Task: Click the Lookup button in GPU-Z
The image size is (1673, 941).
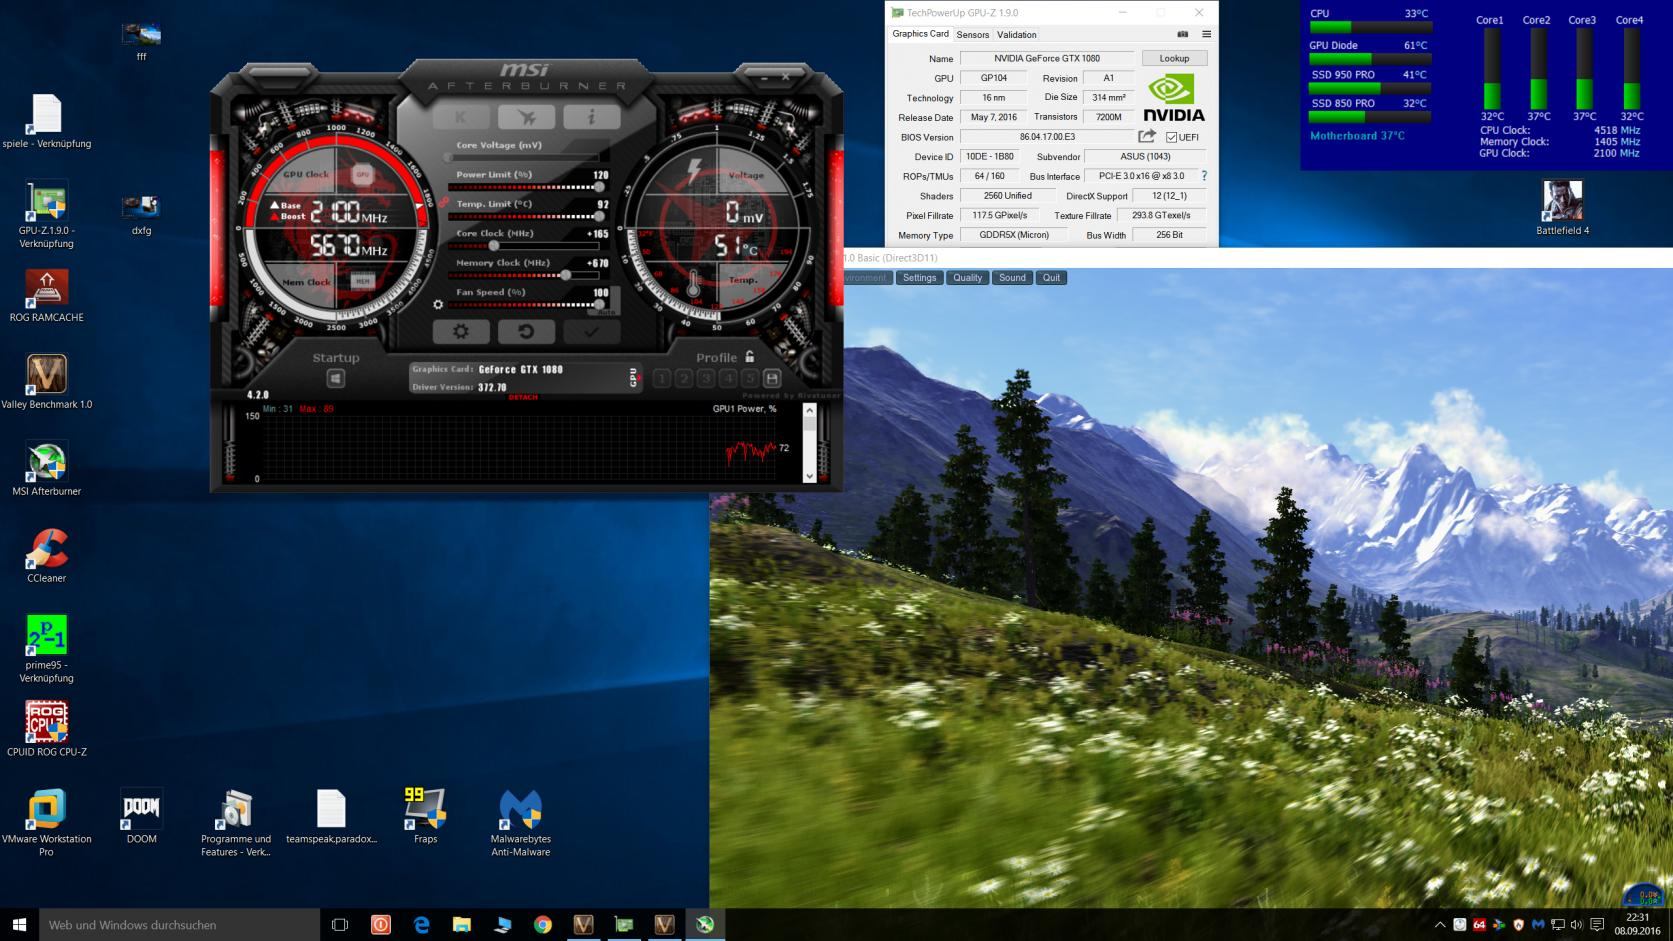Action: 1175,58
